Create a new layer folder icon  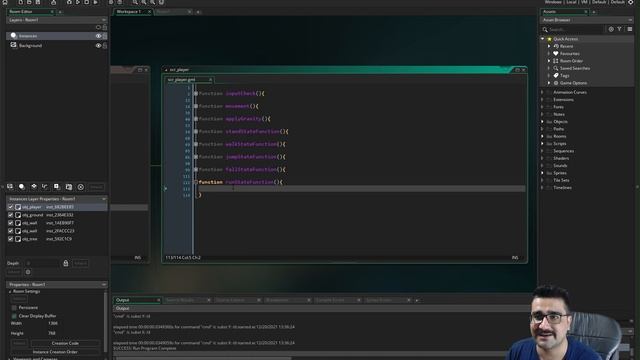pyautogui.click(x=69, y=187)
